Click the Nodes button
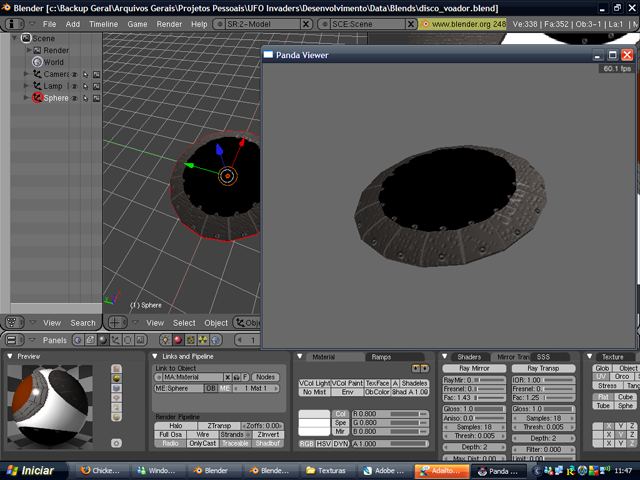This screenshot has height=480, width=640. tap(266, 377)
